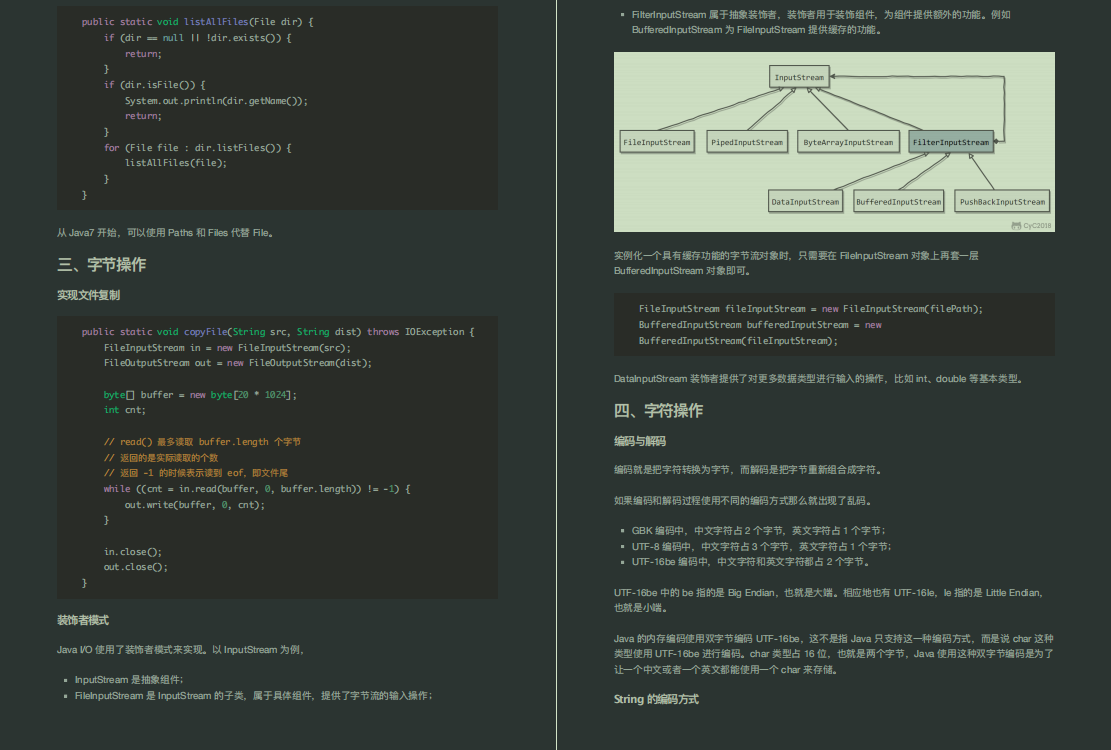Click the bullet InputStream 是抽象组件
This screenshot has height=750, width=1111.
coord(129,680)
